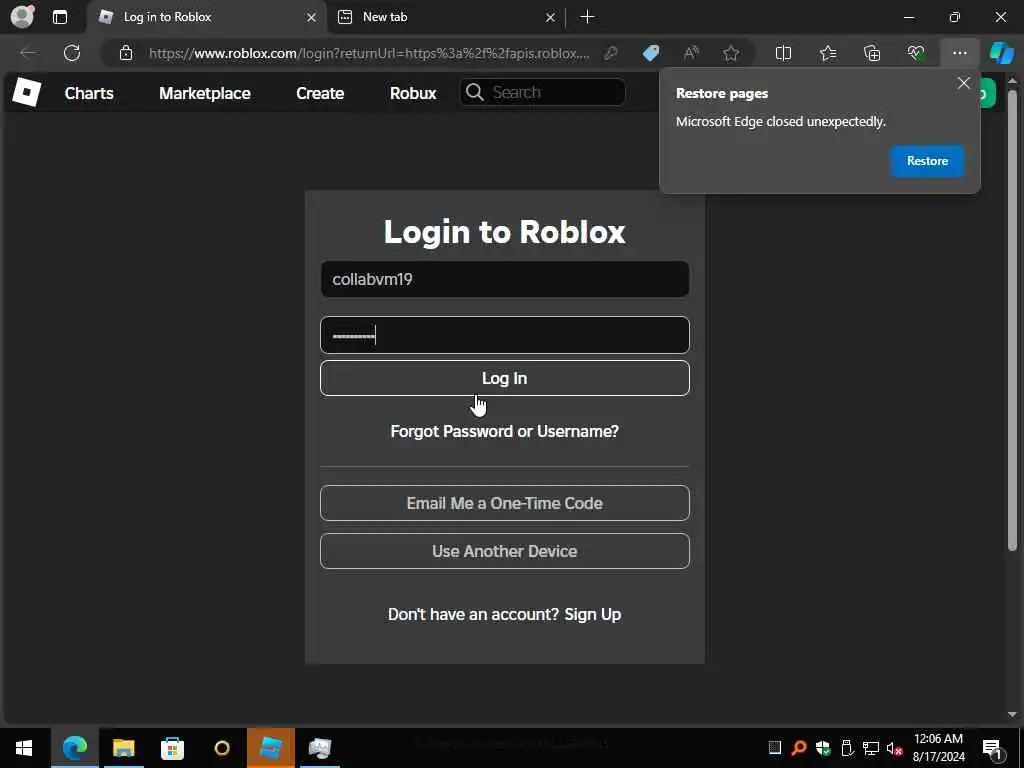Viewport: 1024px width, 768px height.
Task: Open the Edge profile avatar icon
Action: coord(22,17)
